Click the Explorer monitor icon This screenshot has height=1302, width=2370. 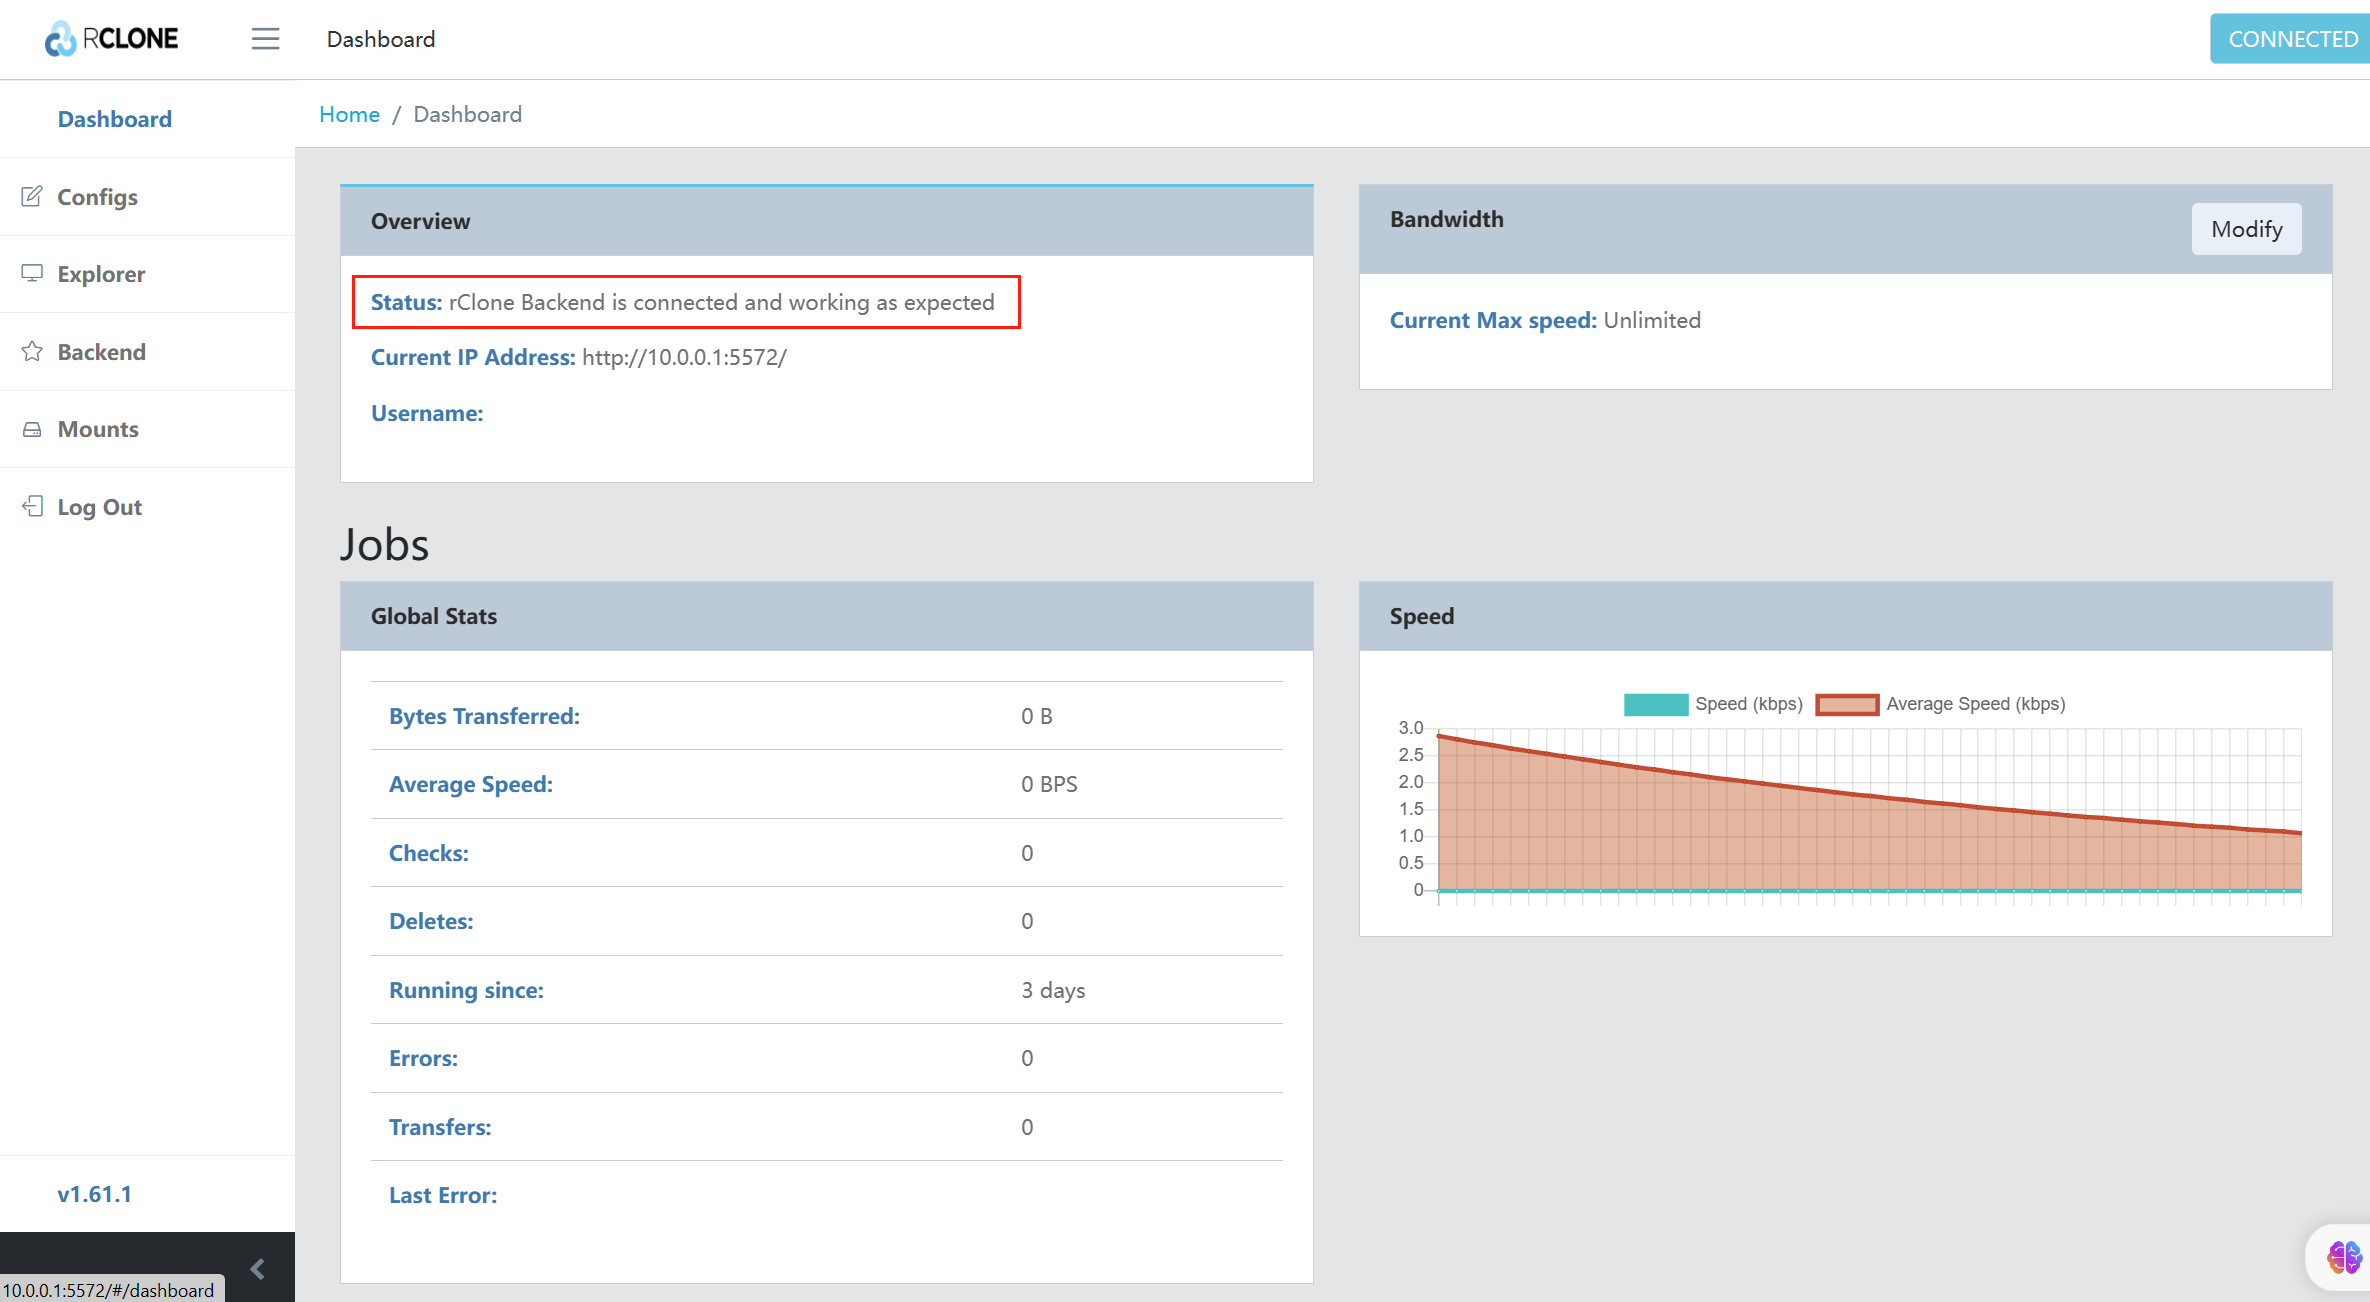[32, 273]
